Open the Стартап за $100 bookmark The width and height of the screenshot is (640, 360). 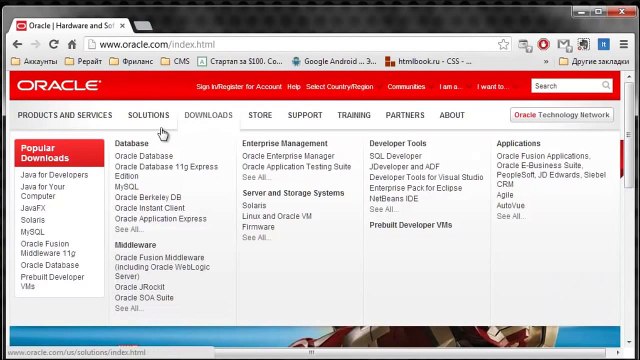(240, 61)
